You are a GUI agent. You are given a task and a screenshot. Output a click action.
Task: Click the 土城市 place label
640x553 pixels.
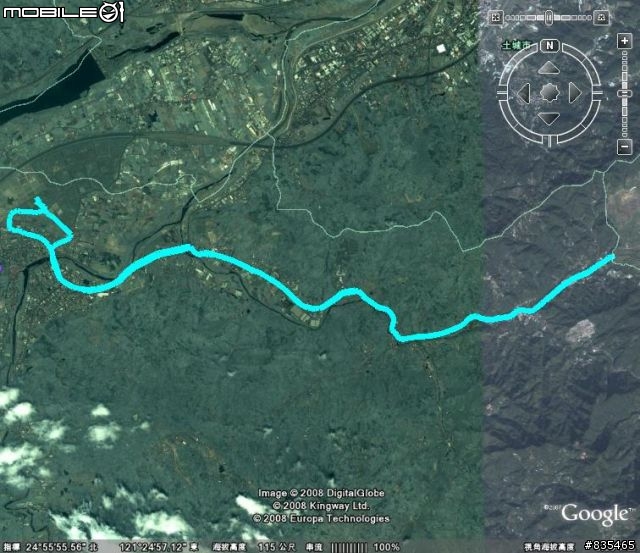(x=515, y=45)
